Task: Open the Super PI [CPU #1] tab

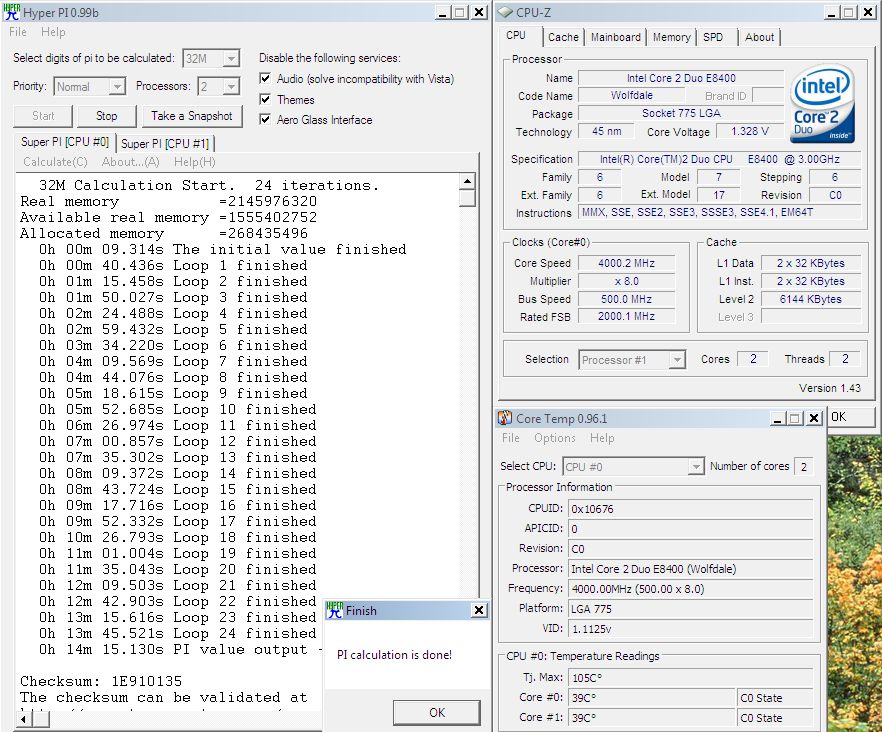Action: point(165,143)
